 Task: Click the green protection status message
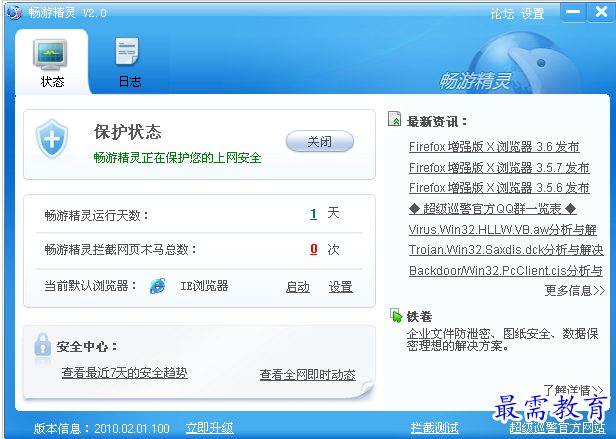(178, 158)
